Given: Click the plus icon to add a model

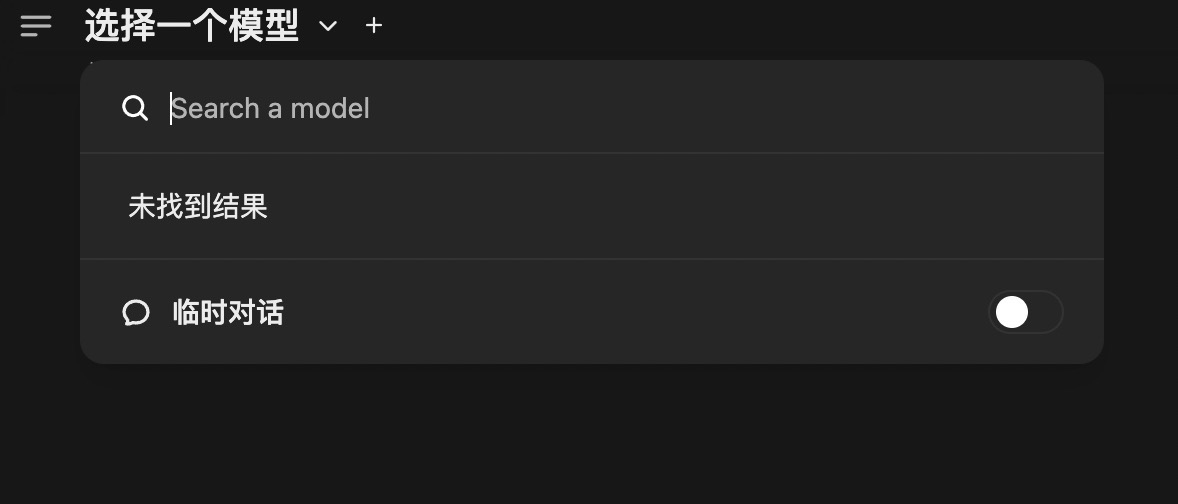Looking at the screenshot, I should [374, 26].
